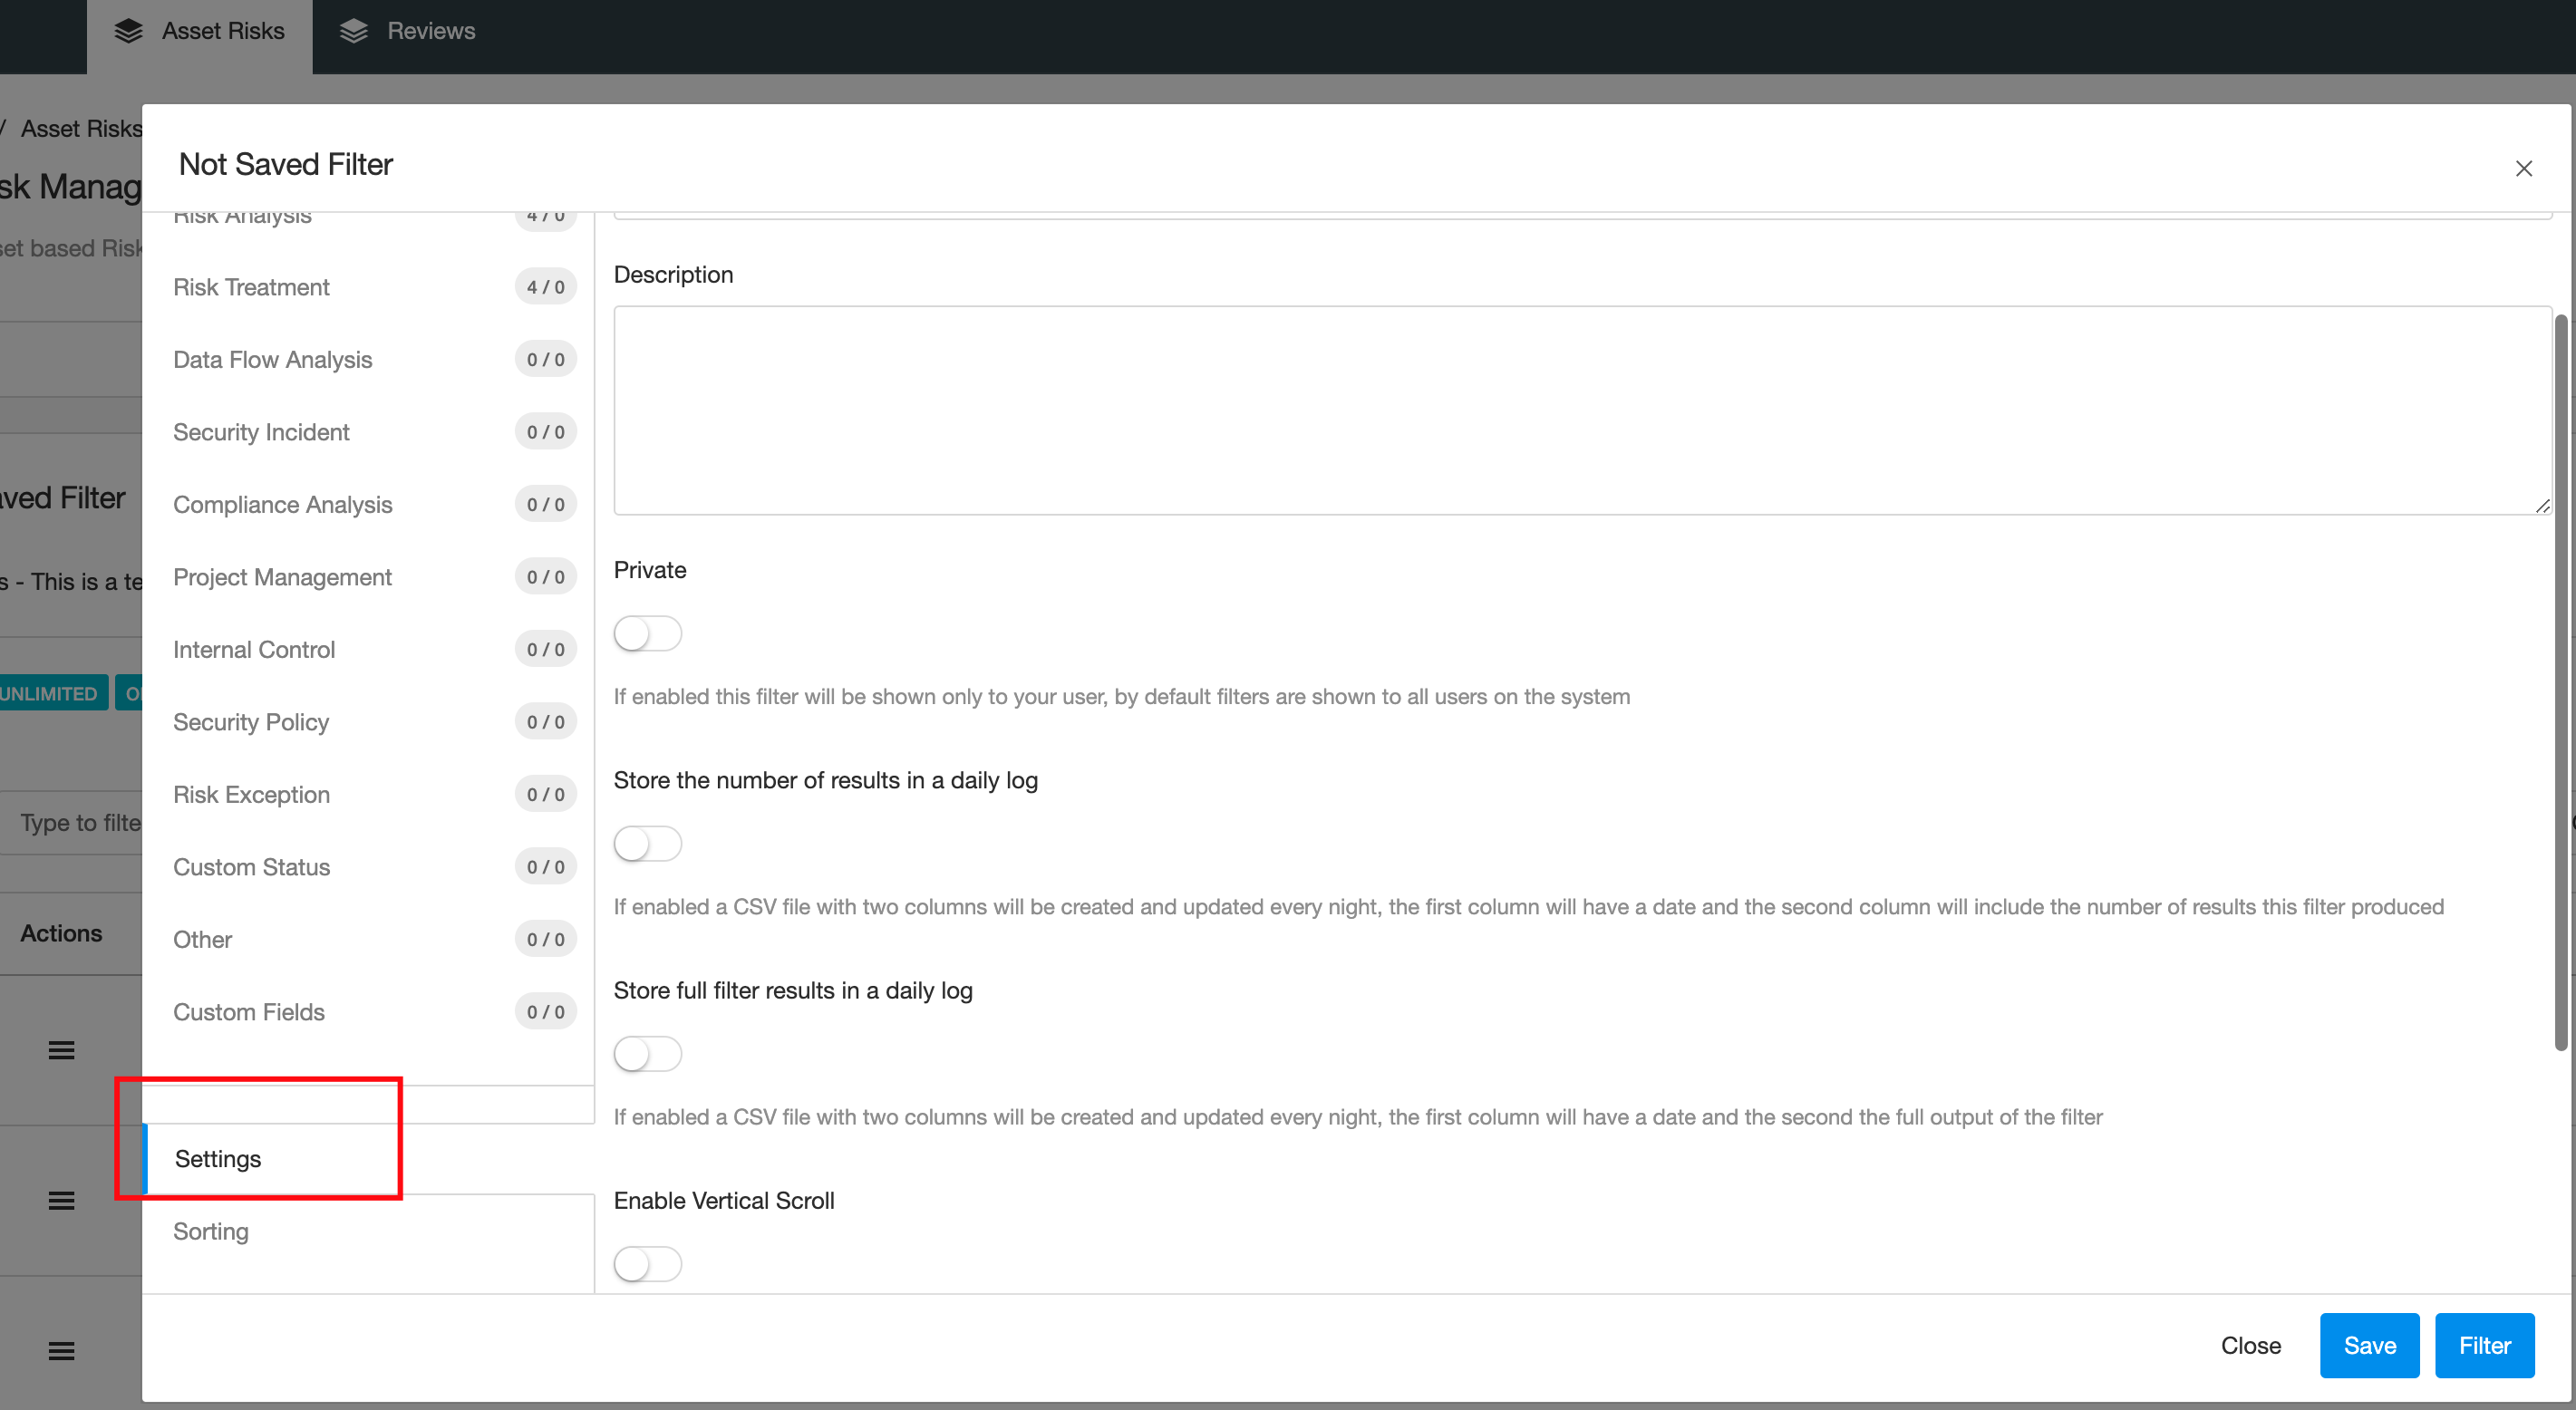
Task: Enable storing full filter results in daily log
Action: [x=648, y=1054]
